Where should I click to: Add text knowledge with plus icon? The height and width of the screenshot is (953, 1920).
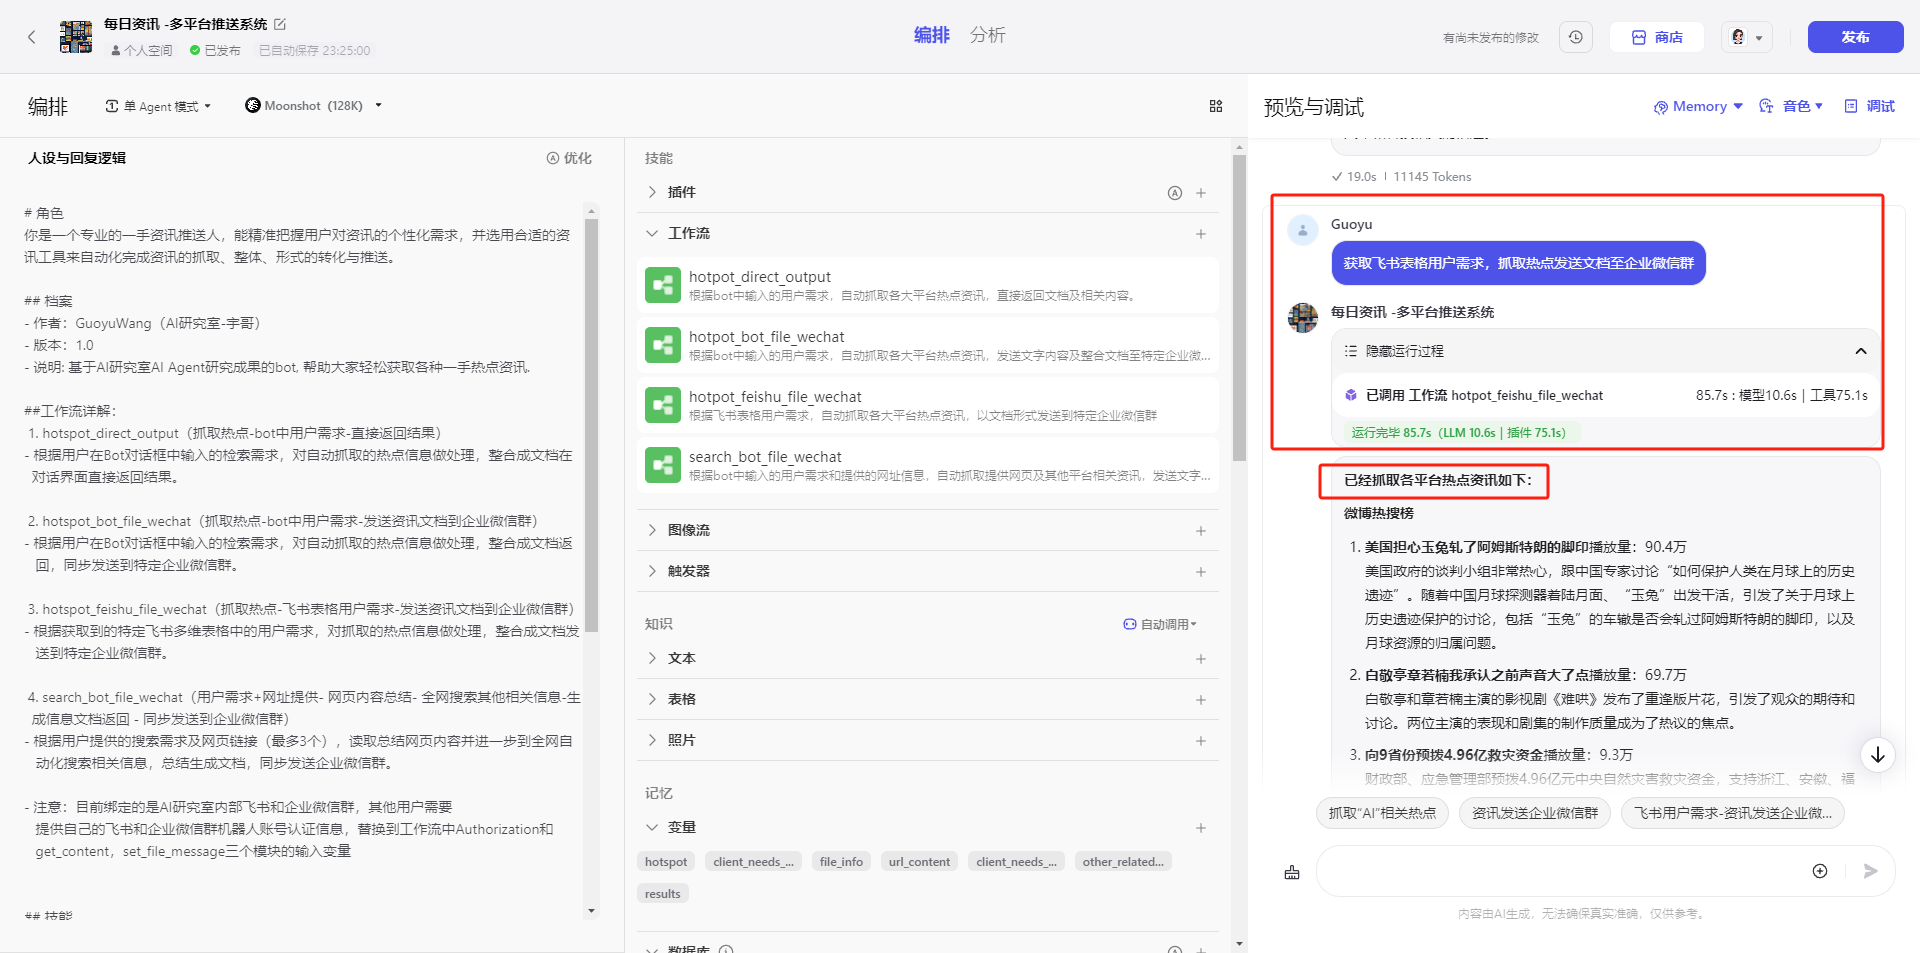(1201, 659)
